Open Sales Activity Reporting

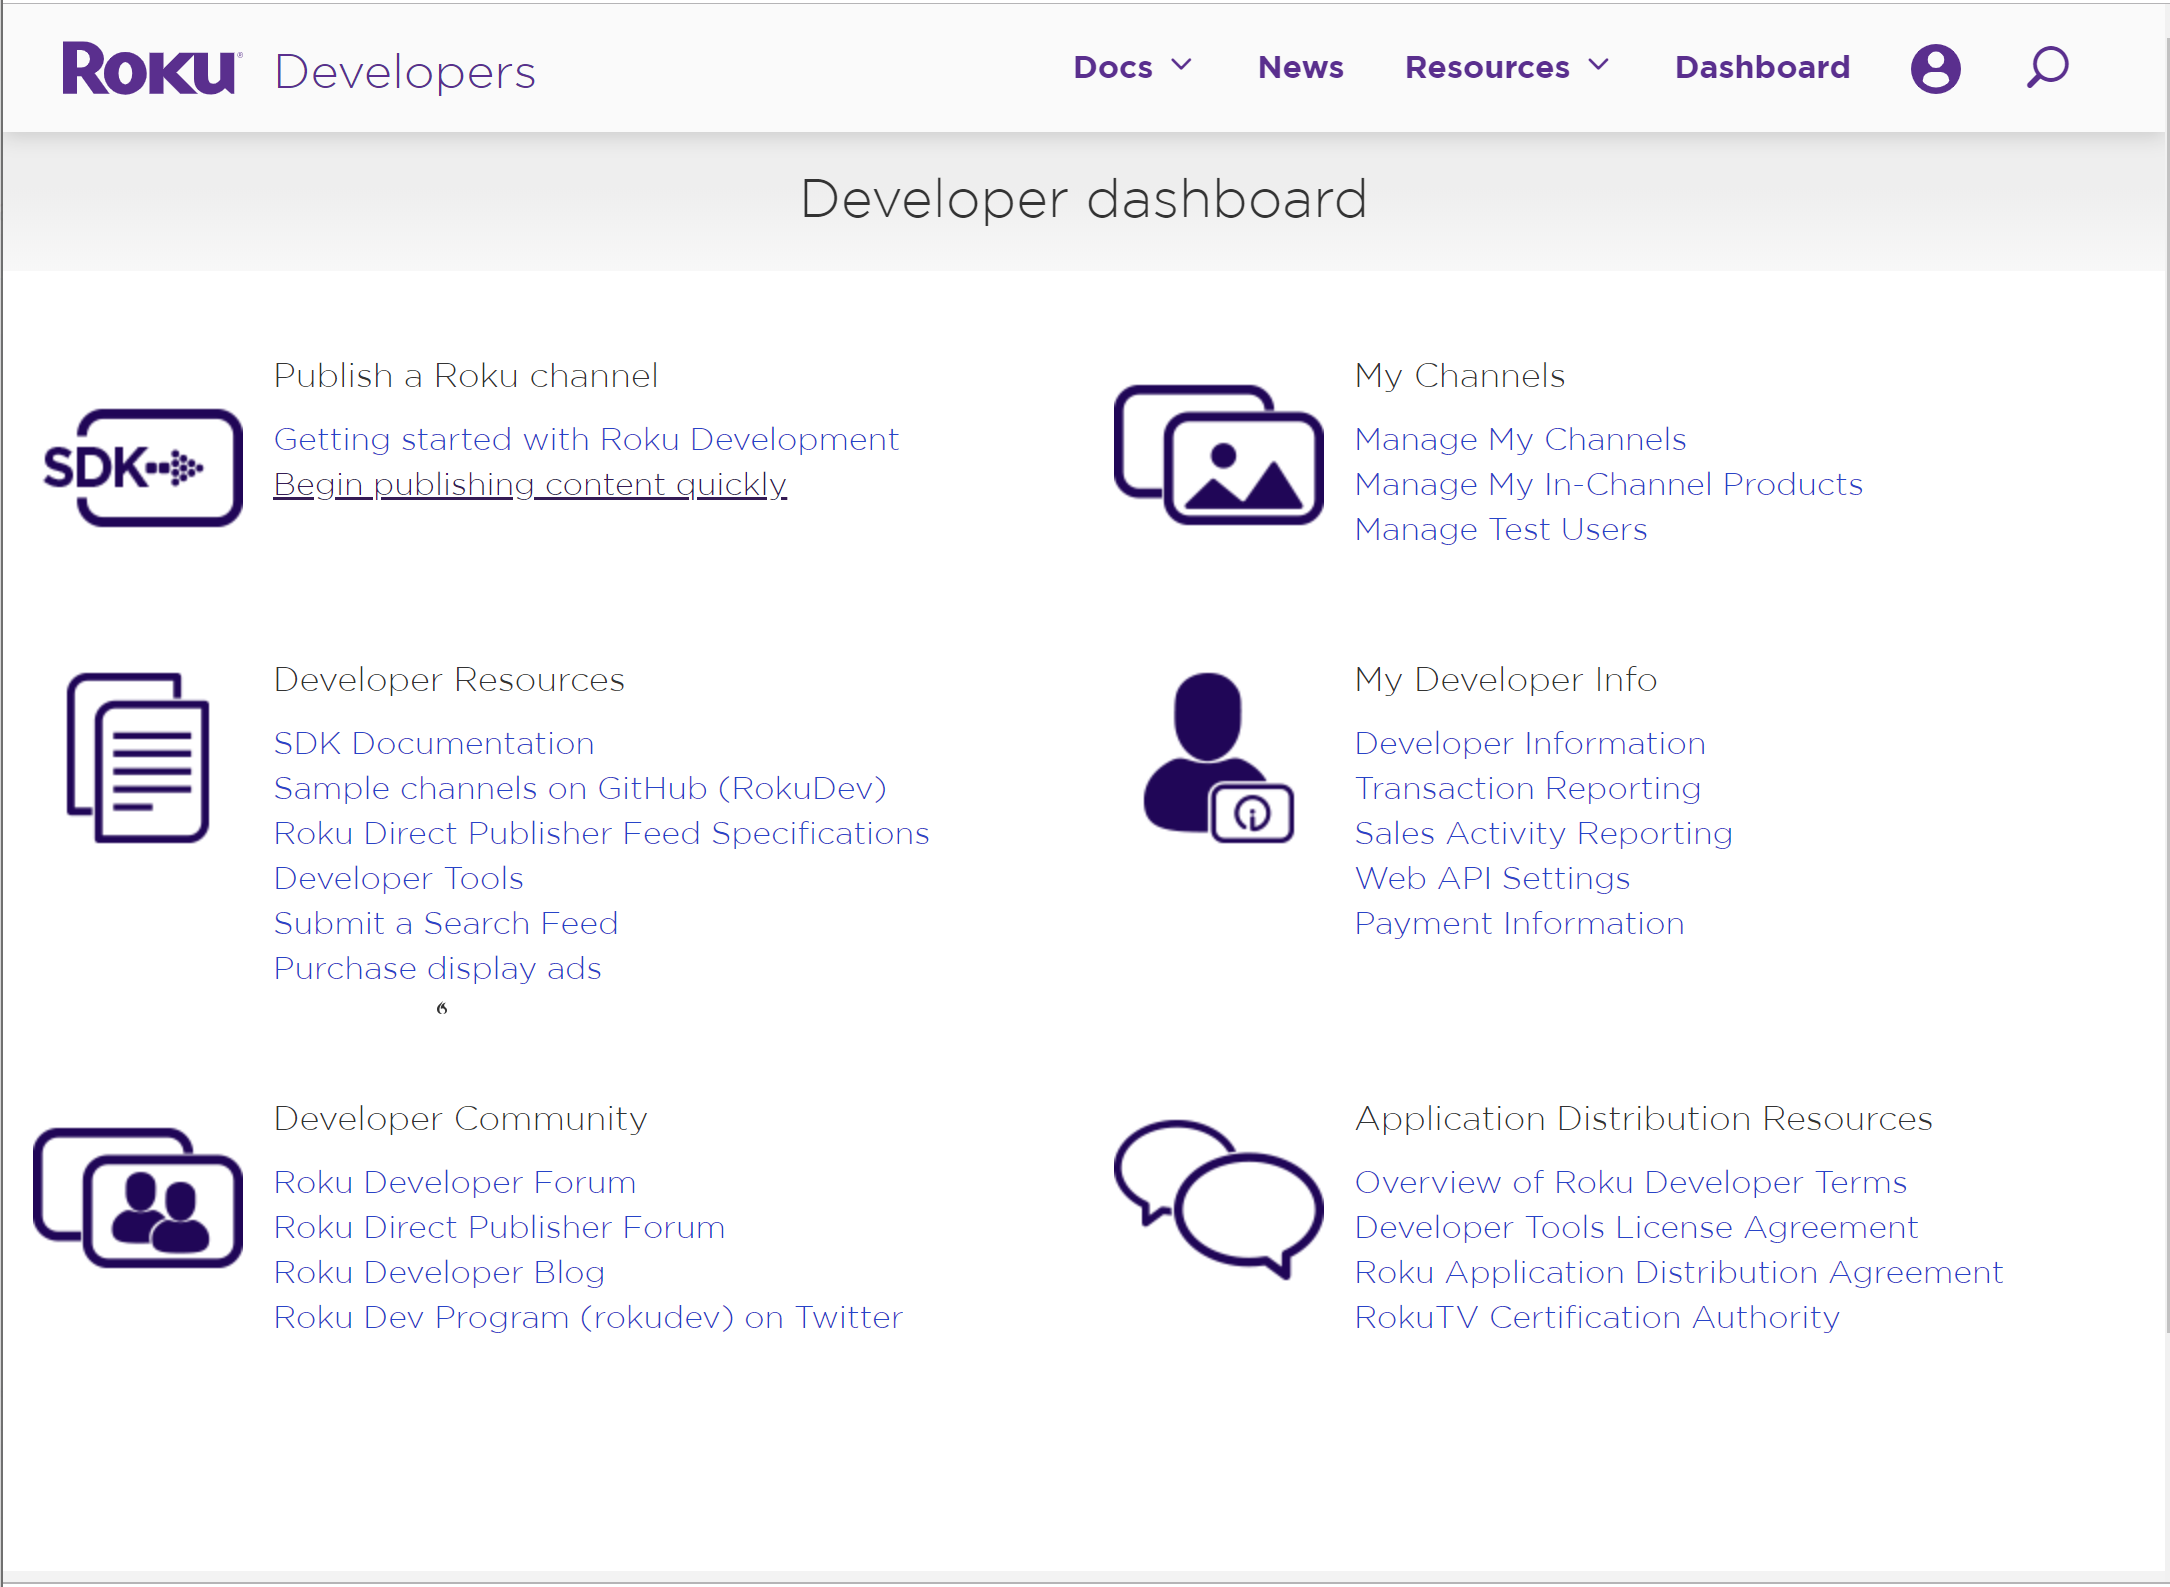[1543, 833]
